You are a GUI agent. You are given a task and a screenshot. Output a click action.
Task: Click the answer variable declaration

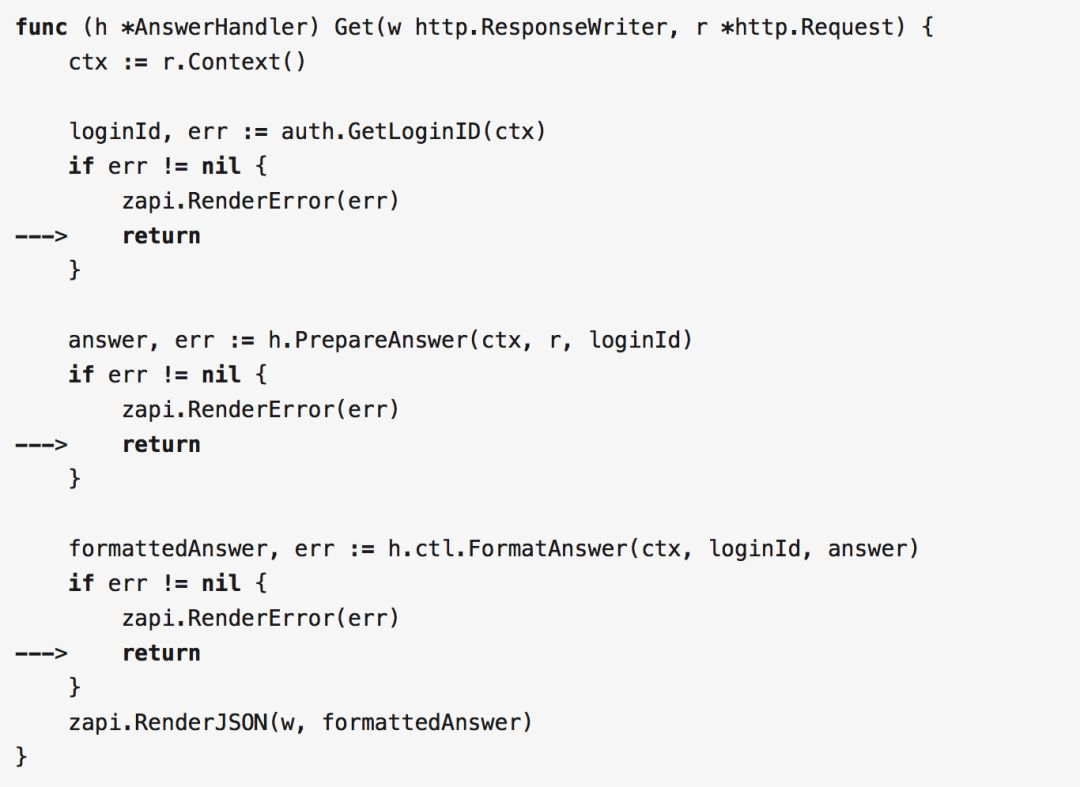(x=107, y=340)
